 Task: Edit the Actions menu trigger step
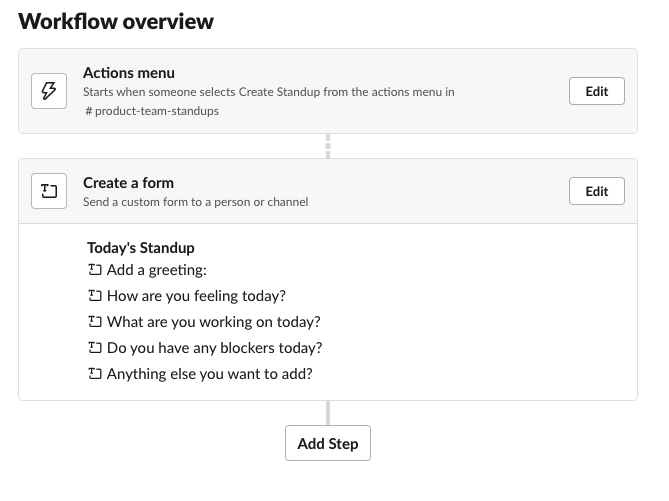[x=596, y=91]
